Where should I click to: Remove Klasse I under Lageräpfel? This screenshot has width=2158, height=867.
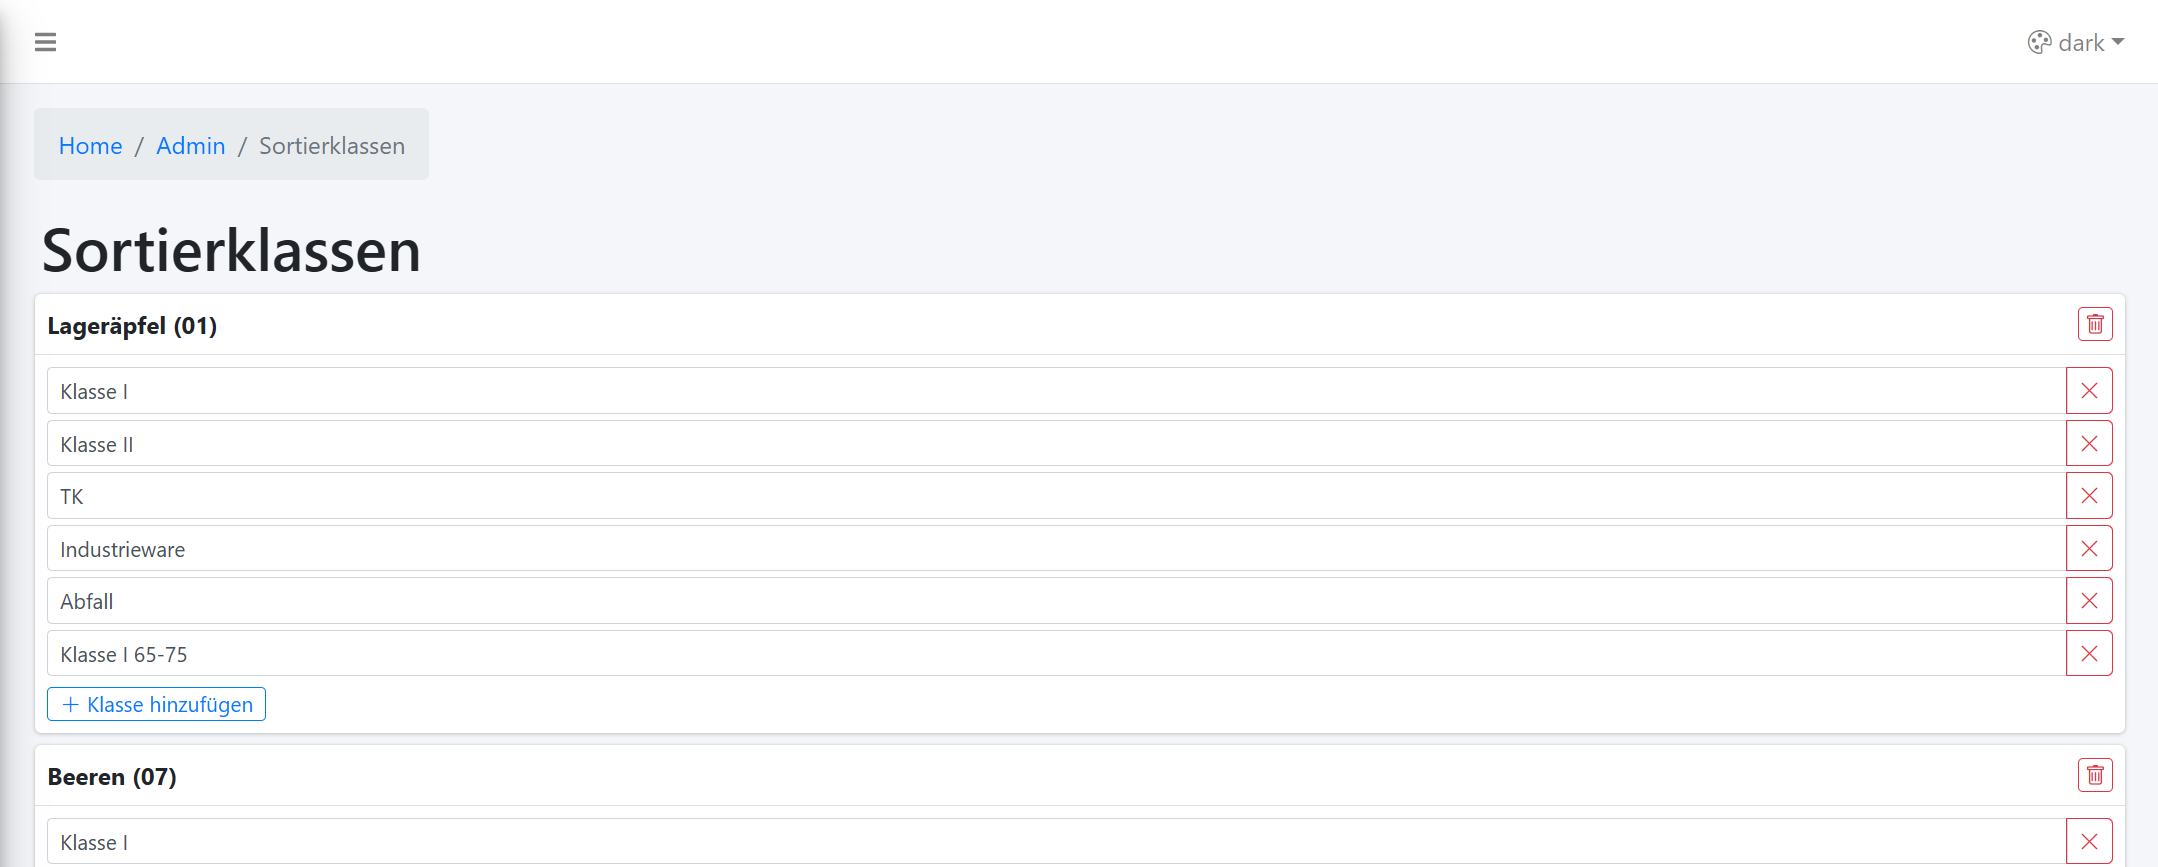click(2089, 391)
